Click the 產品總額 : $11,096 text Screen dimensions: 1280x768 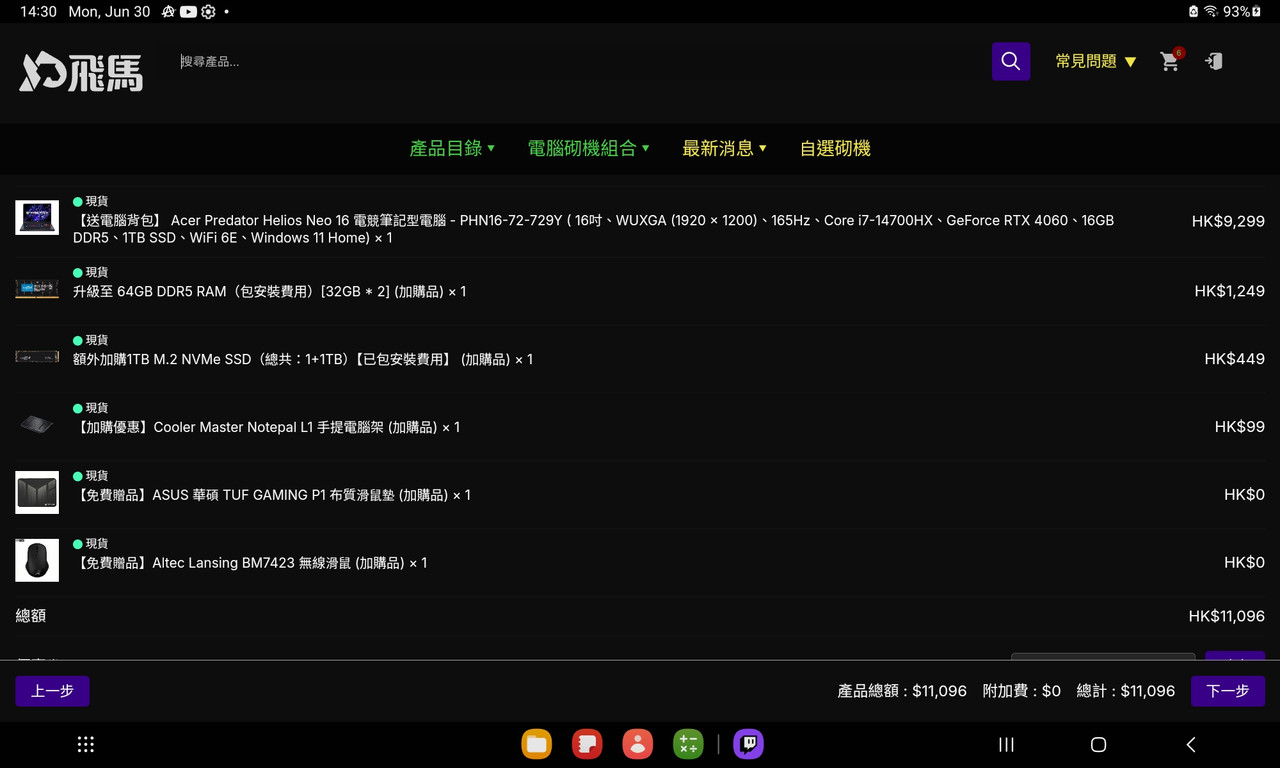click(902, 691)
